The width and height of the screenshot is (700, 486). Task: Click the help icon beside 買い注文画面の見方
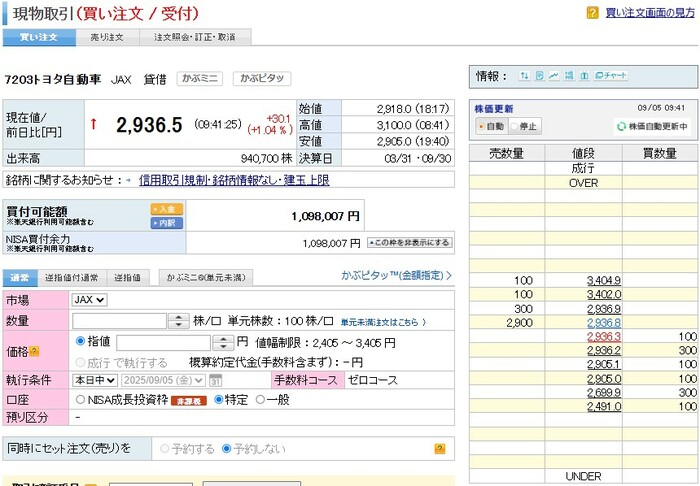pos(592,12)
